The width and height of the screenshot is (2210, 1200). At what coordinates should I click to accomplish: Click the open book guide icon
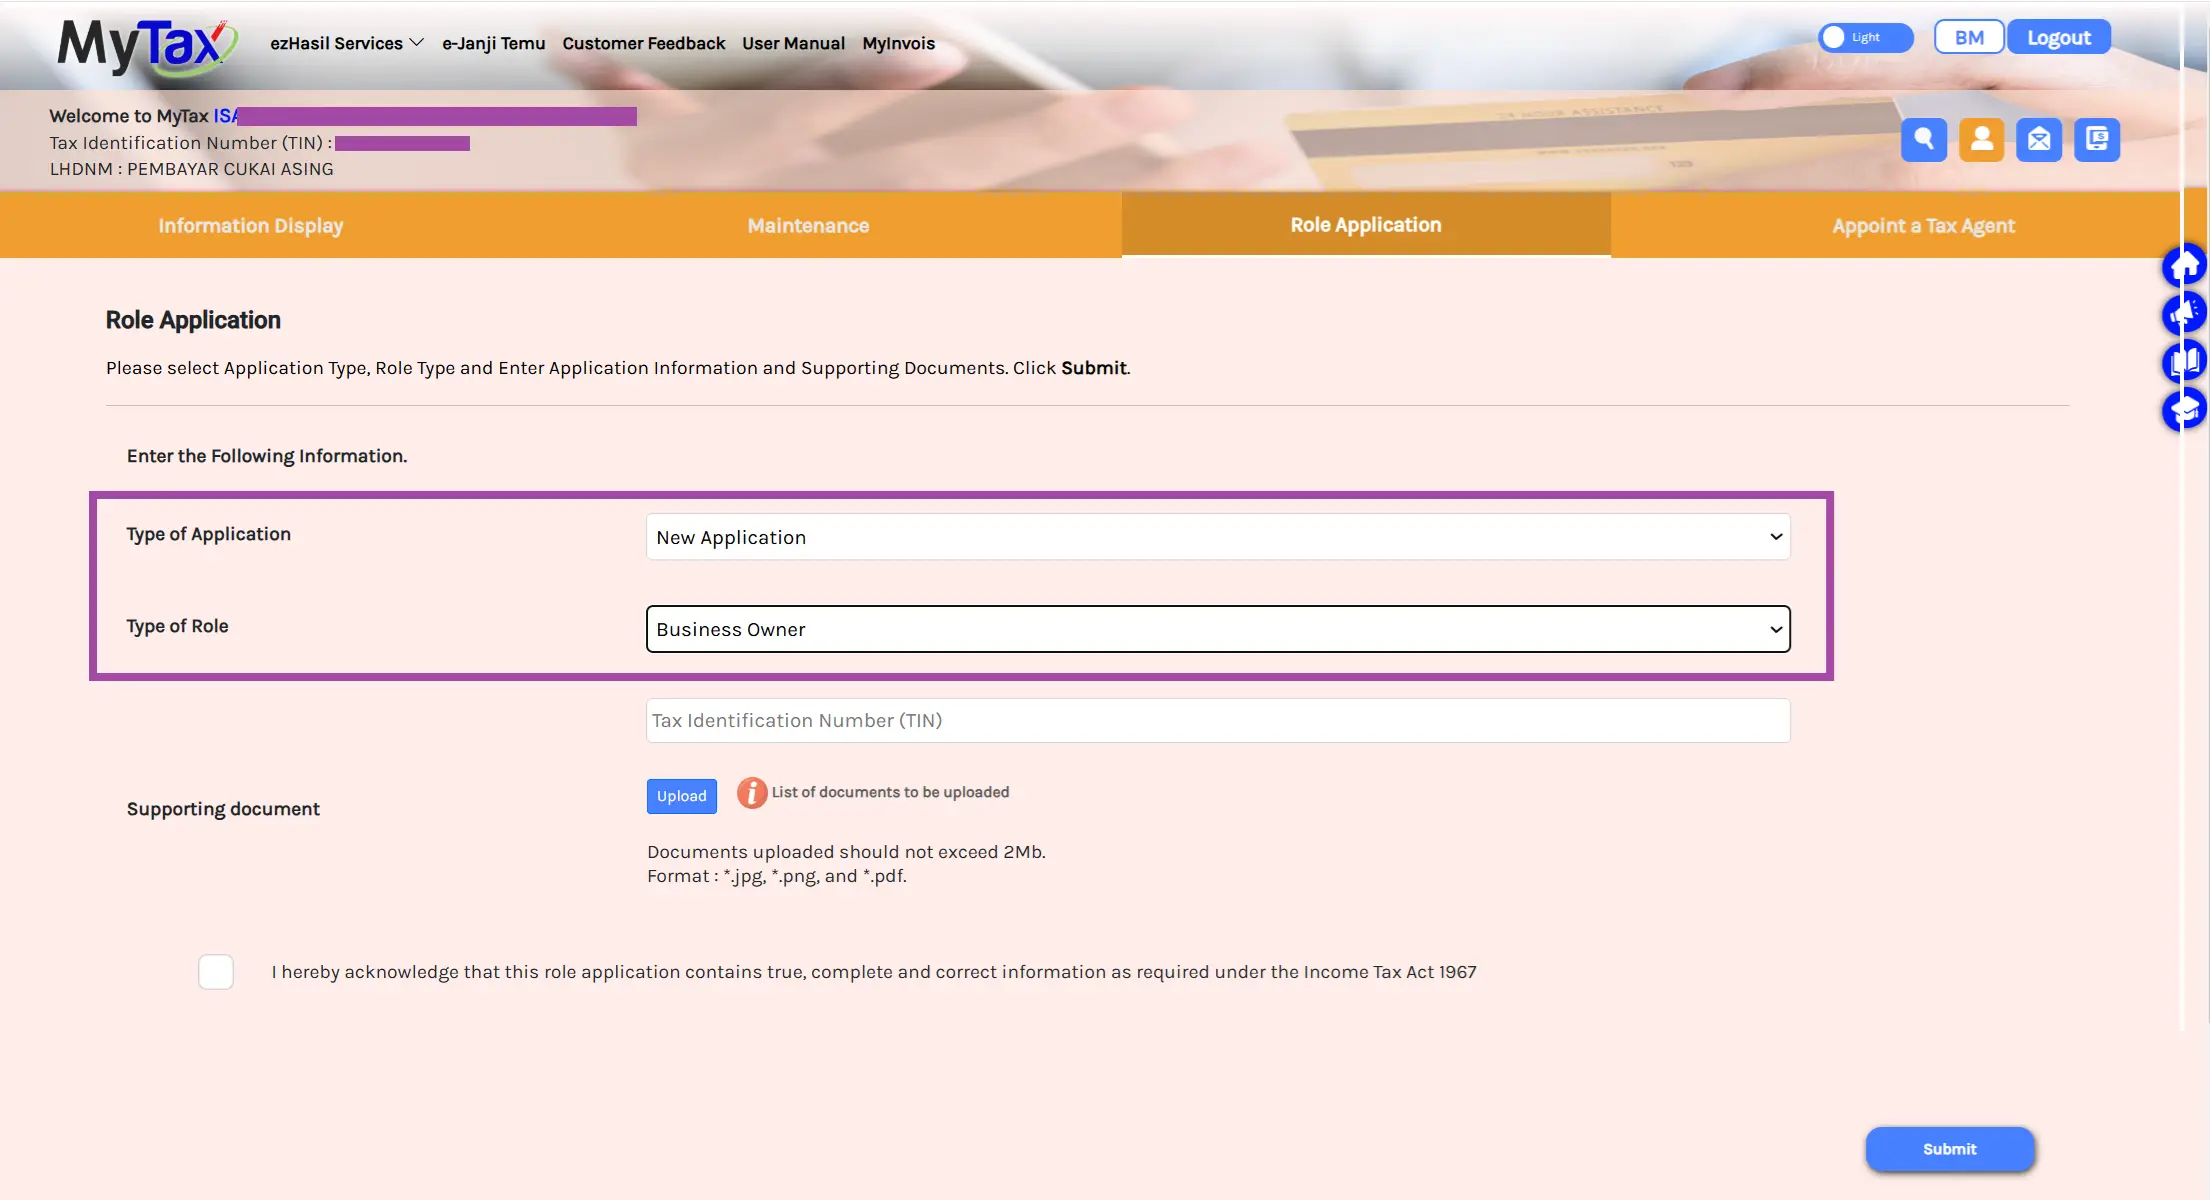[x=2184, y=362]
